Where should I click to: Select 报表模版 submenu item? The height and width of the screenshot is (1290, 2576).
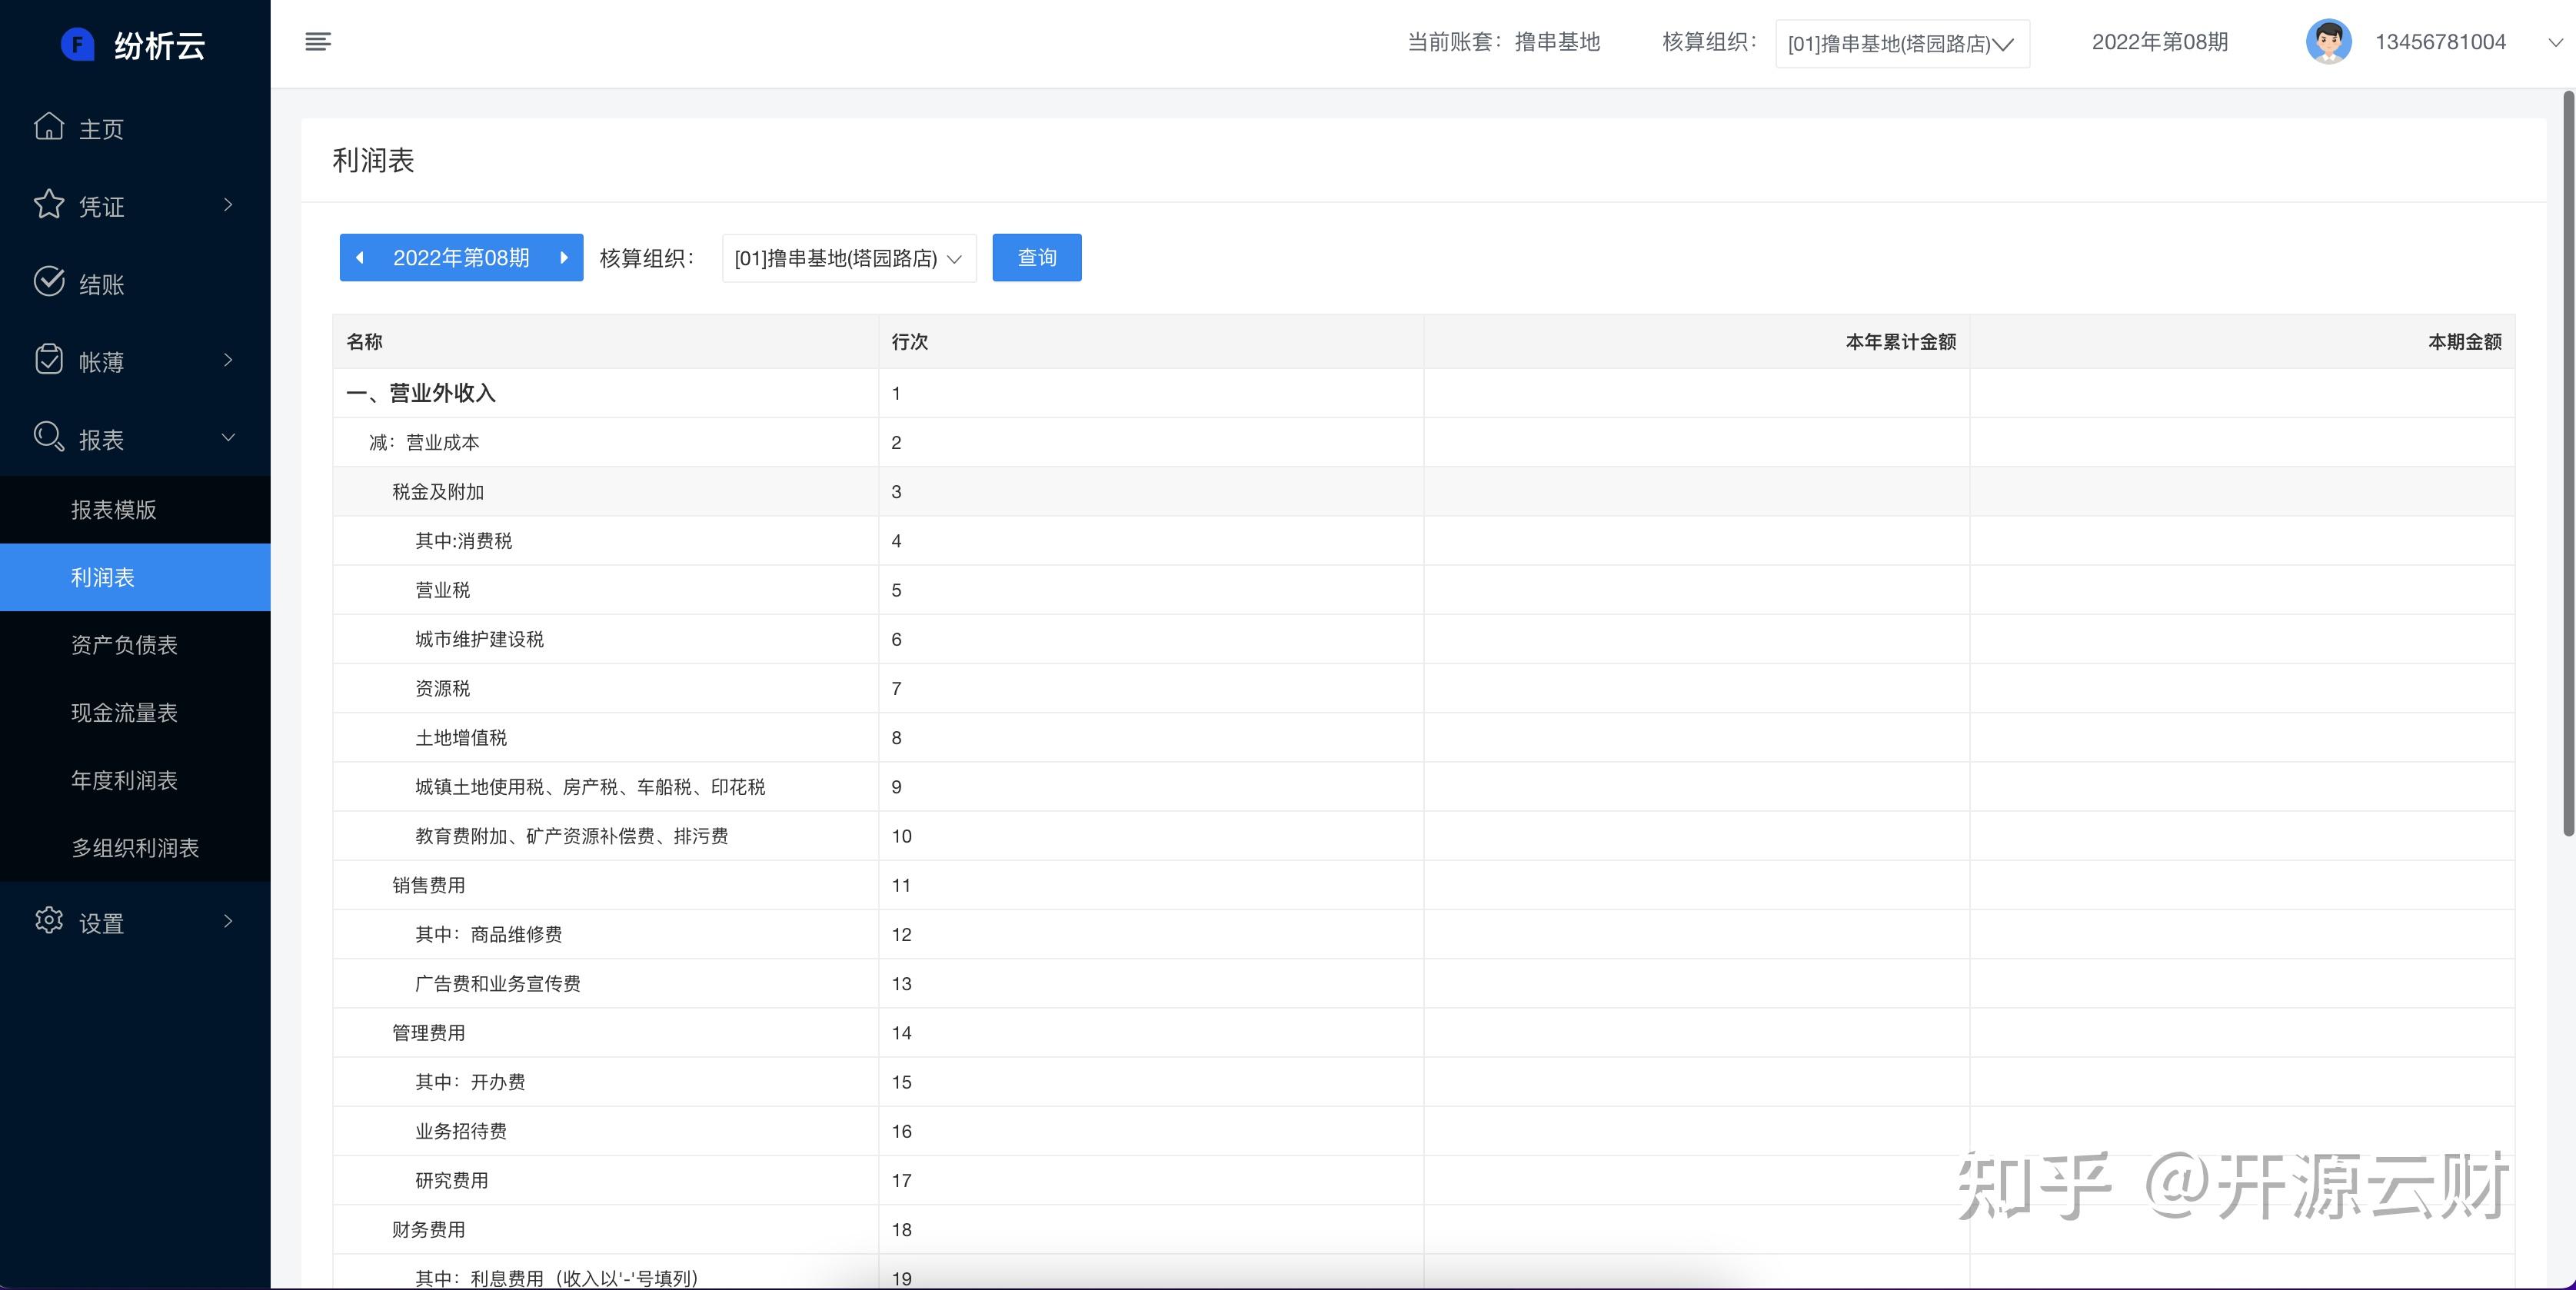pos(135,510)
